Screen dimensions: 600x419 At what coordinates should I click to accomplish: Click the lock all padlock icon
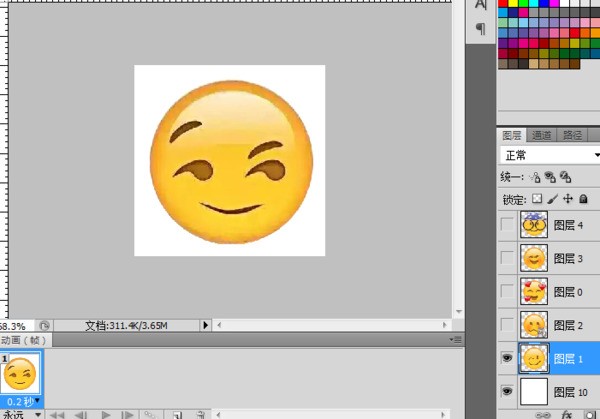point(582,198)
